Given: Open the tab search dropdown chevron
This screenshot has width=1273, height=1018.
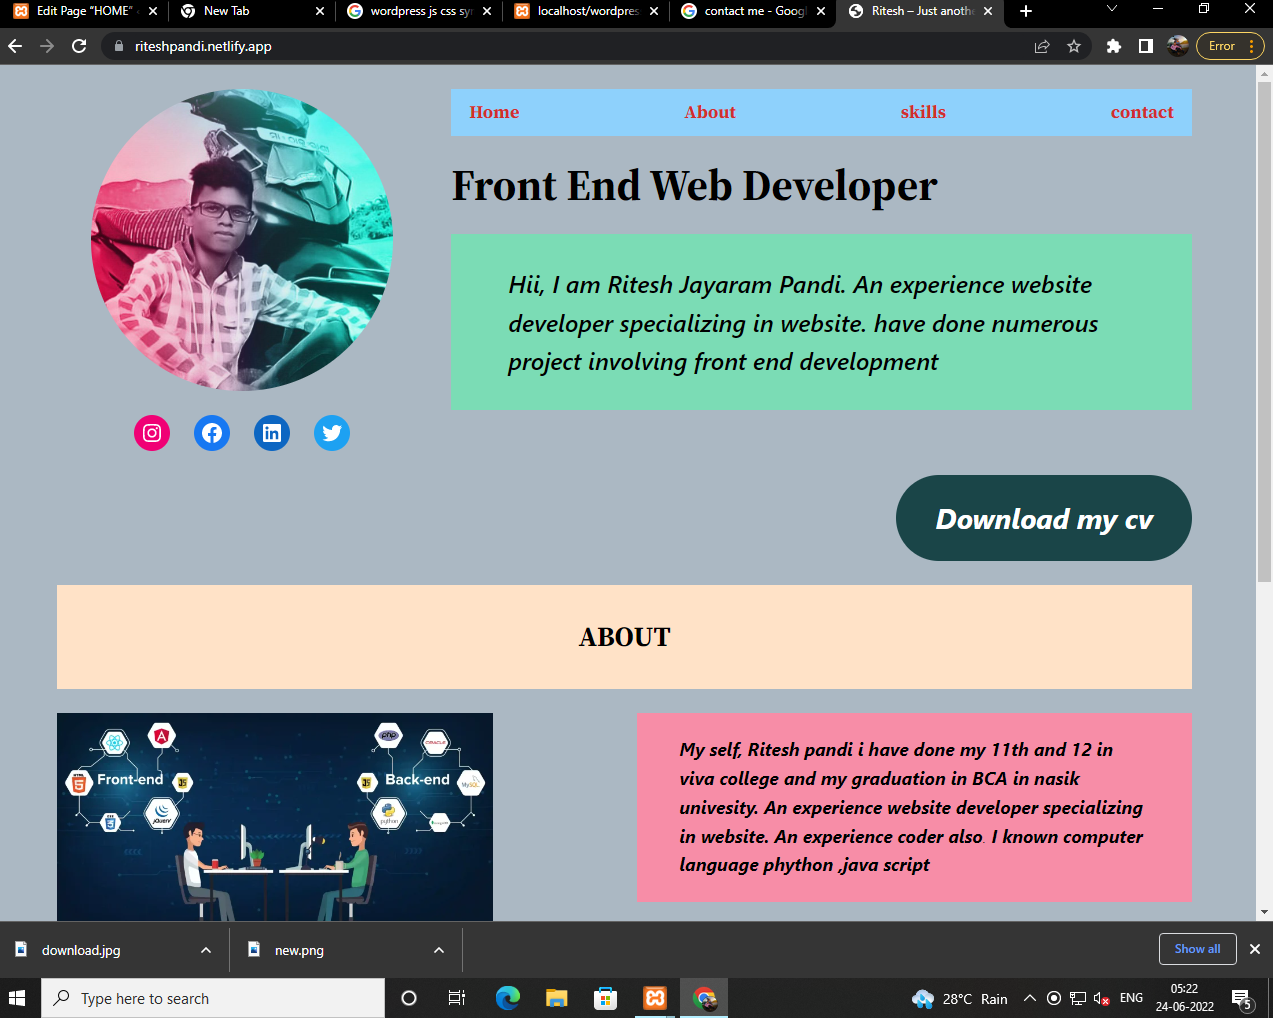Looking at the screenshot, I should click(1112, 10).
